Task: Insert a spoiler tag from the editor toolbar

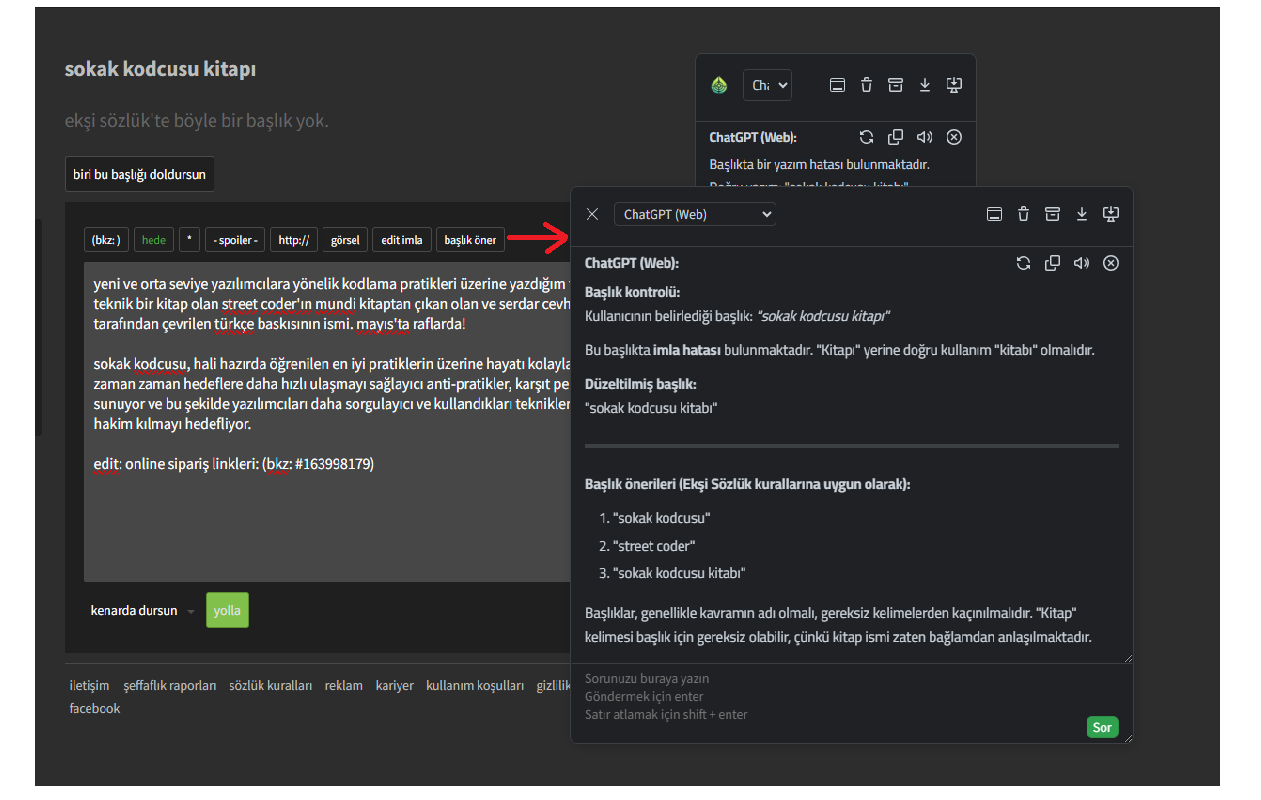Action: [235, 240]
